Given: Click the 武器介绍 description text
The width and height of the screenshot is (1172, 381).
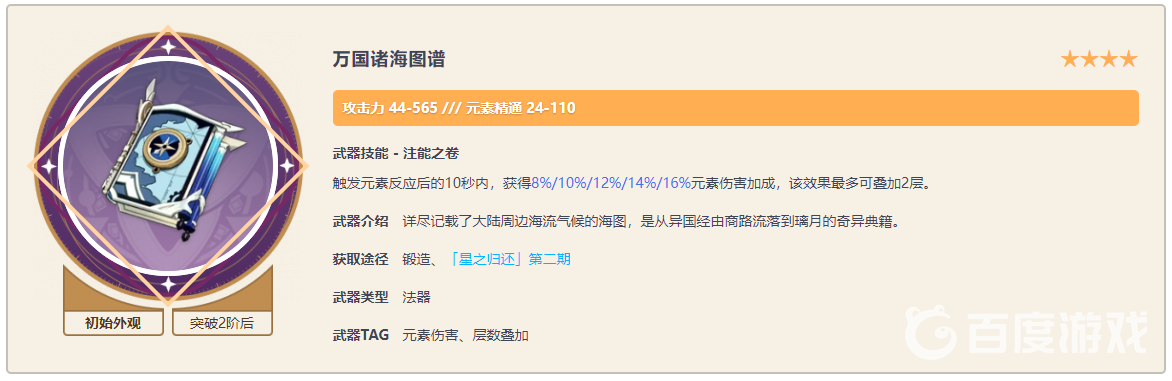Looking at the screenshot, I should click(650, 221).
